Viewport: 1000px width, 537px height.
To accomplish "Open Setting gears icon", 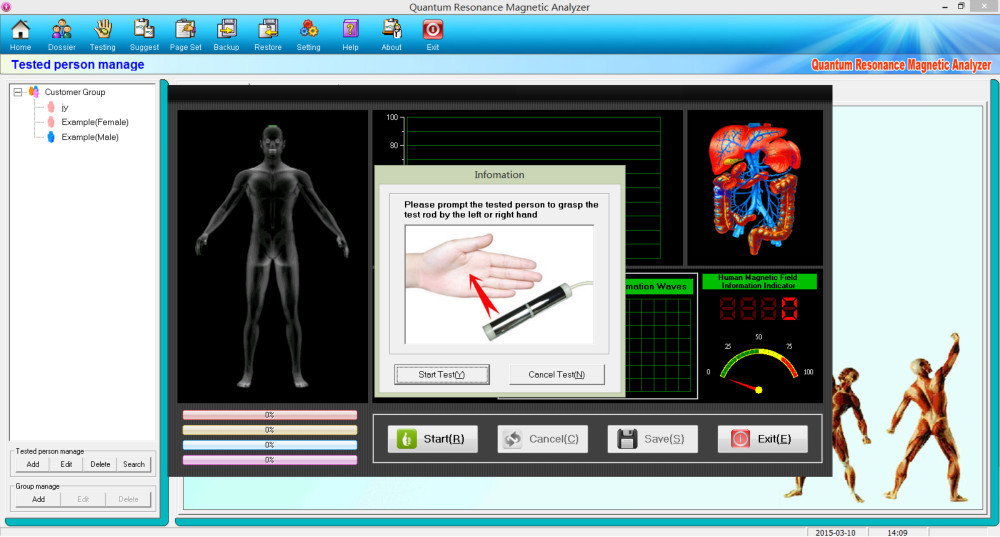I will click(x=309, y=31).
